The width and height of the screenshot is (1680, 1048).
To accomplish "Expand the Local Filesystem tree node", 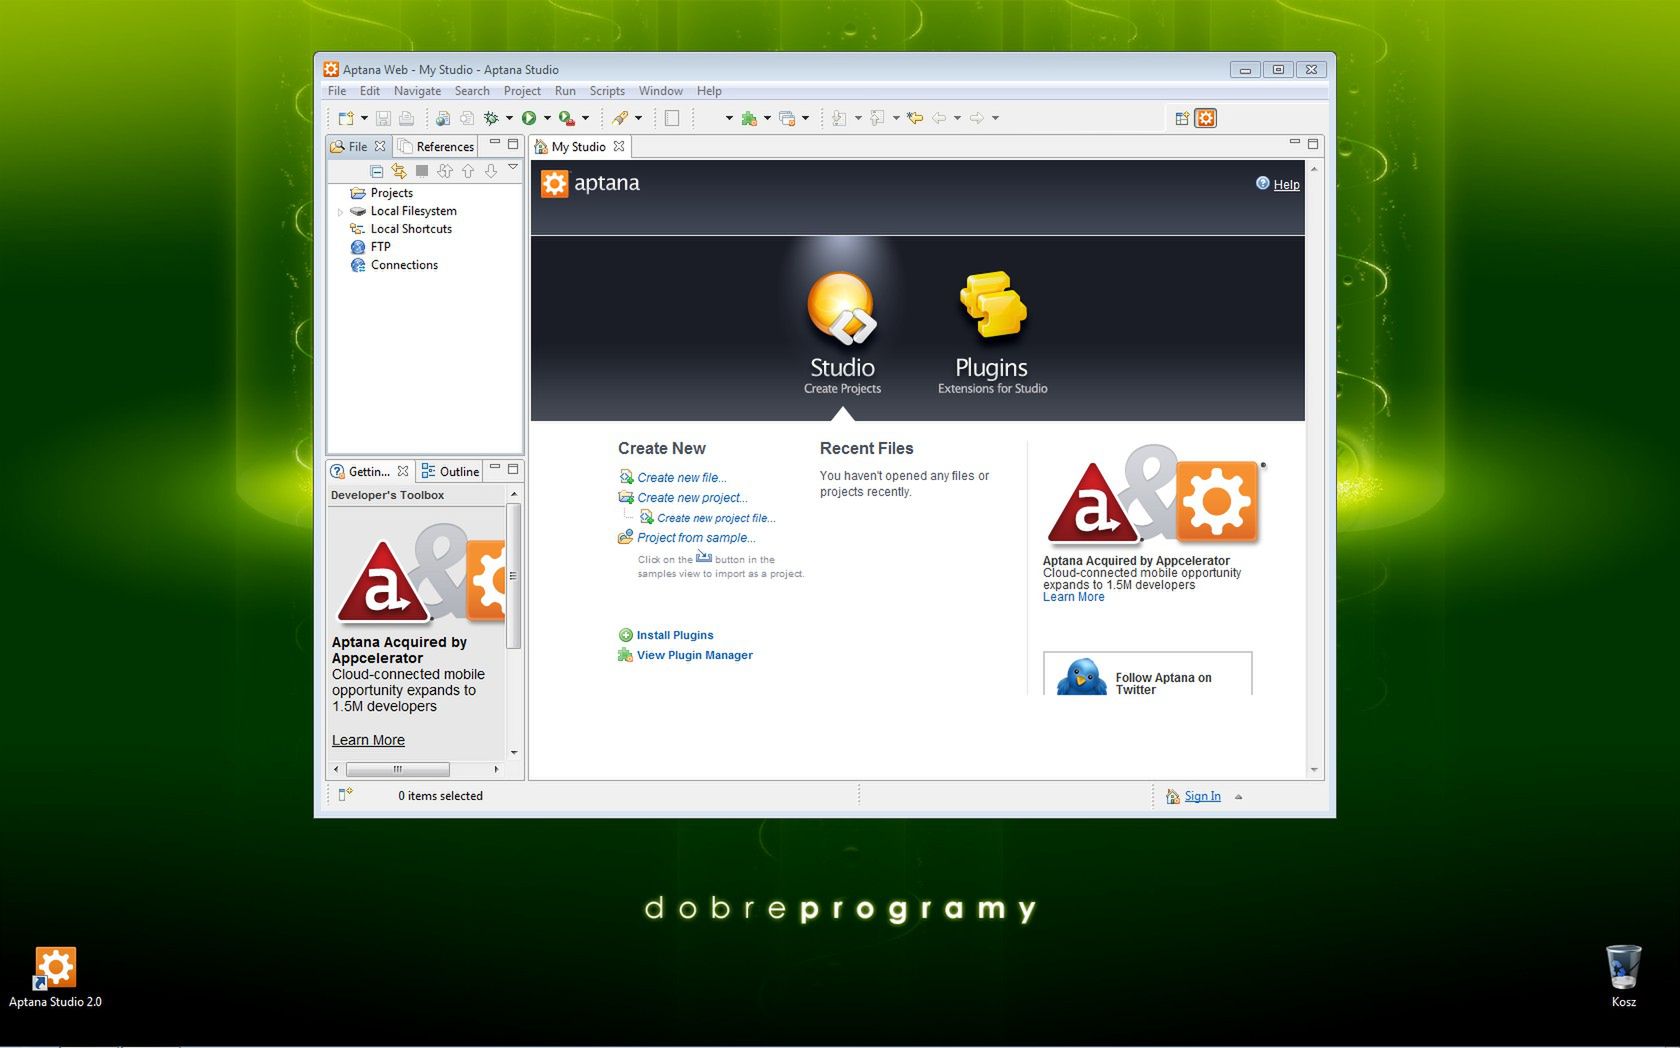I will (x=340, y=212).
